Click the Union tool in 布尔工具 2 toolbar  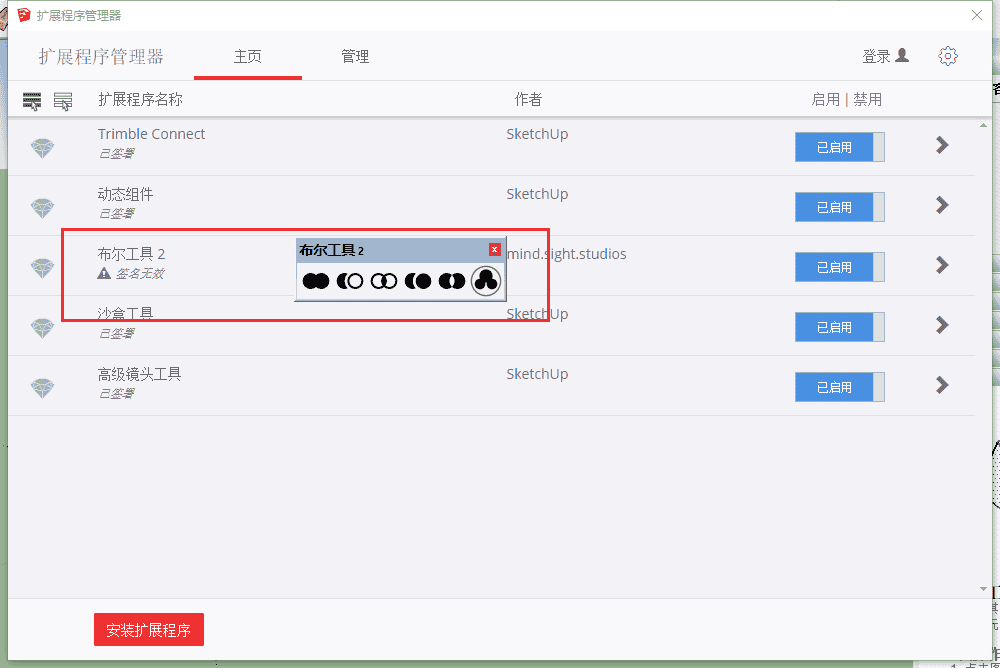(x=316, y=281)
